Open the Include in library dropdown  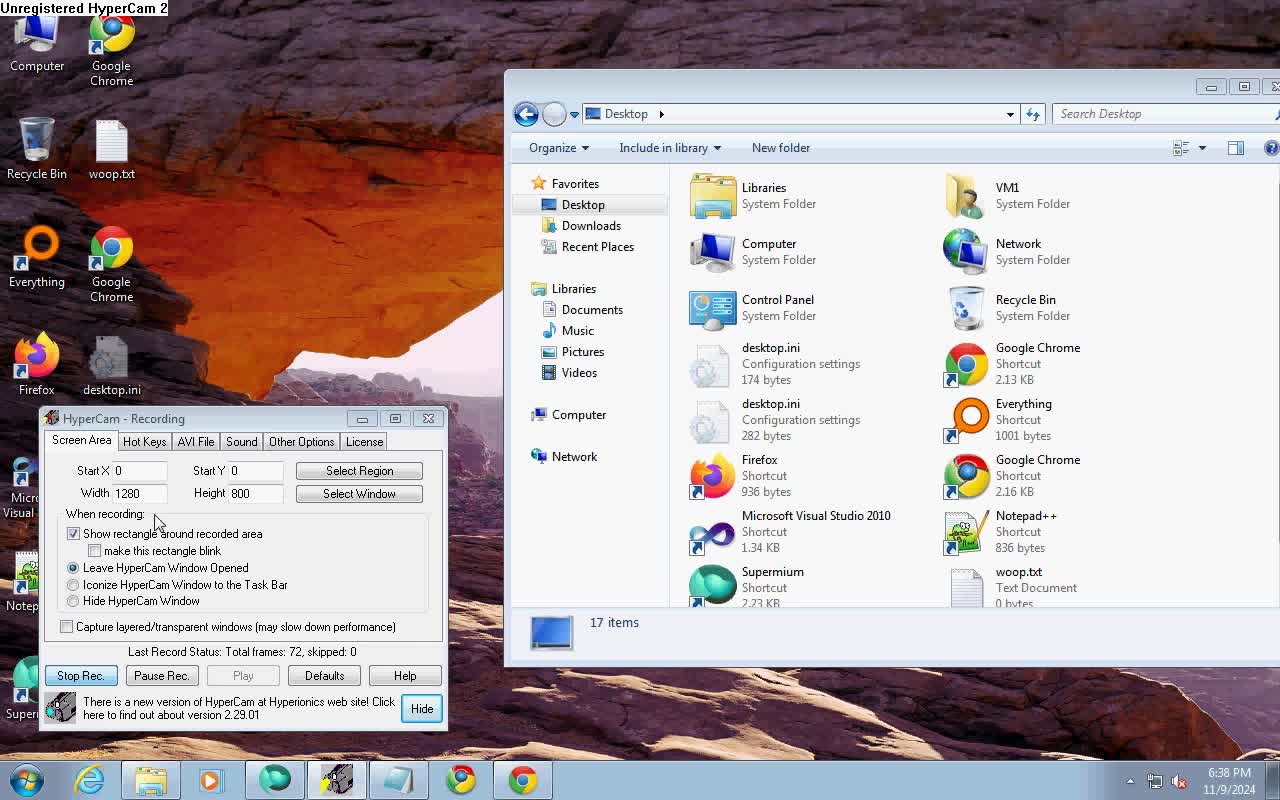coord(670,148)
